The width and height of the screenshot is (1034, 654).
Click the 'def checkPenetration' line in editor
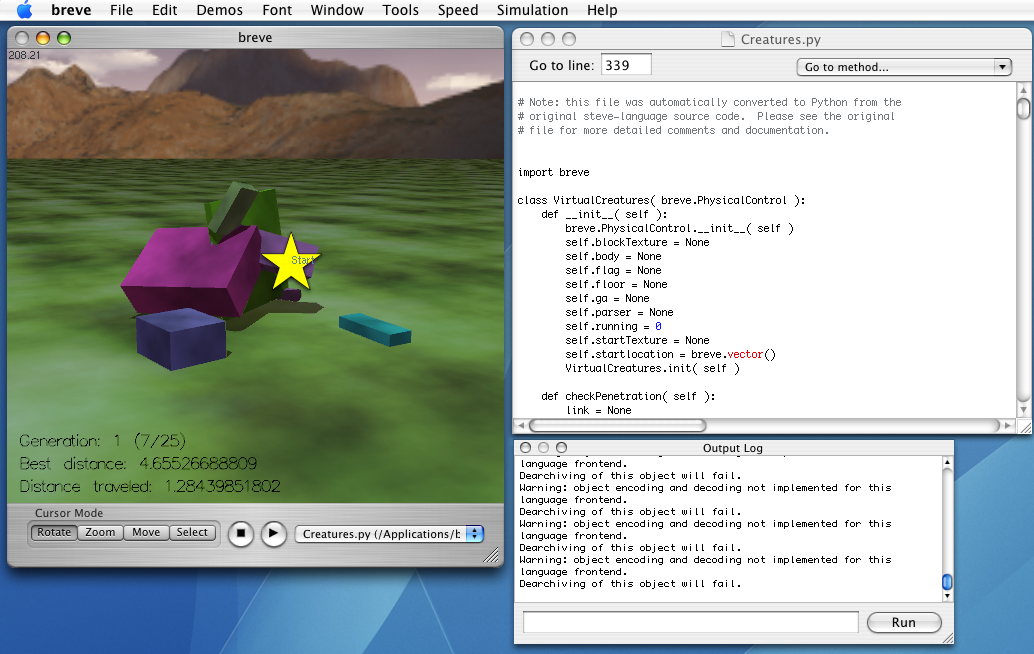click(x=628, y=396)
